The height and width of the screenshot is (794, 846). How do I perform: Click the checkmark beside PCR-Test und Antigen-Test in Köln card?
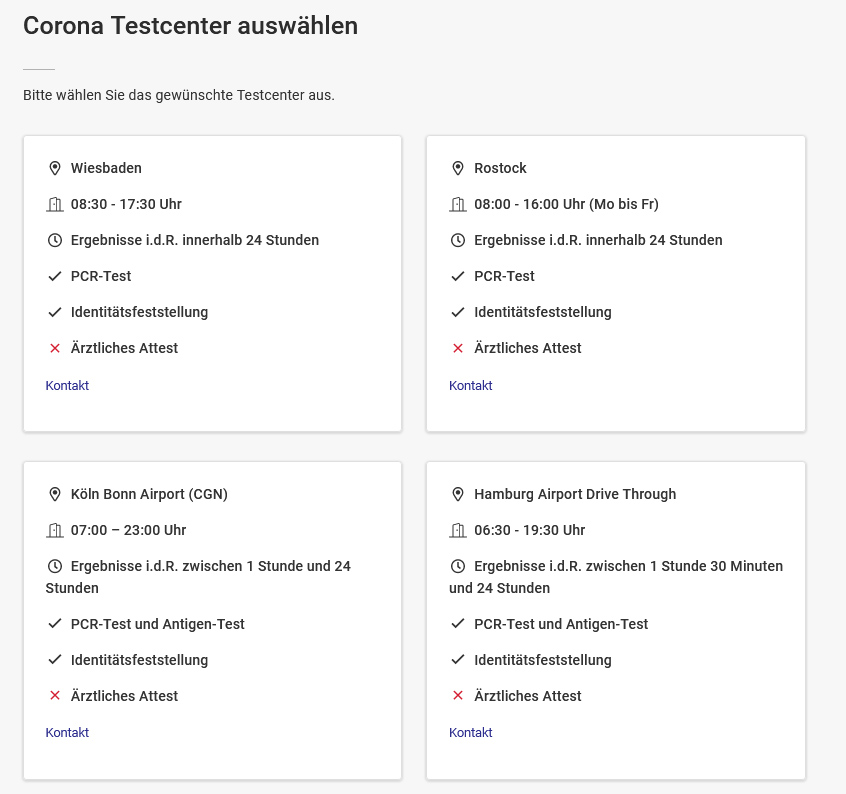click(55, 624)
